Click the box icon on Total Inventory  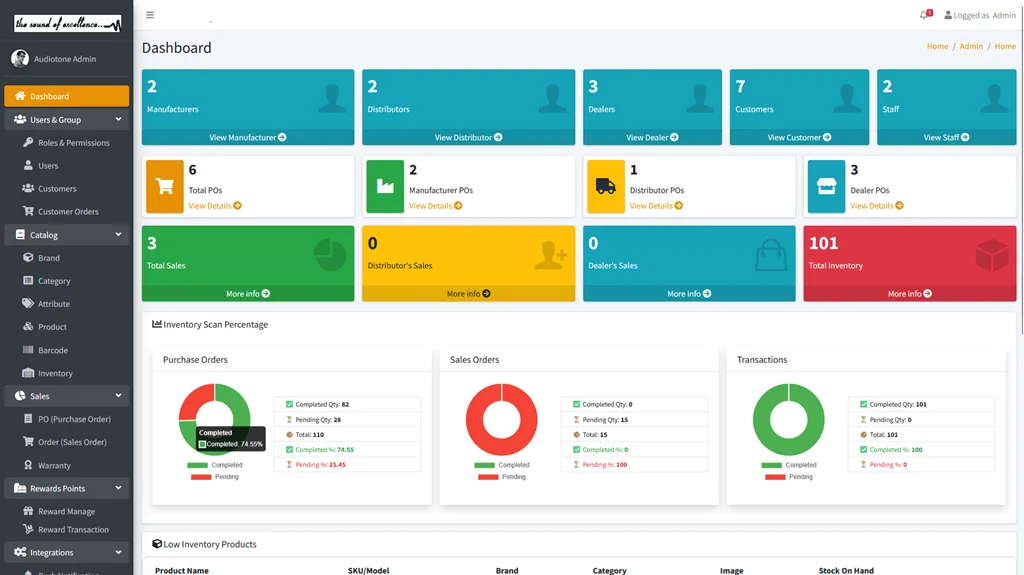click(x=992, y=255)
